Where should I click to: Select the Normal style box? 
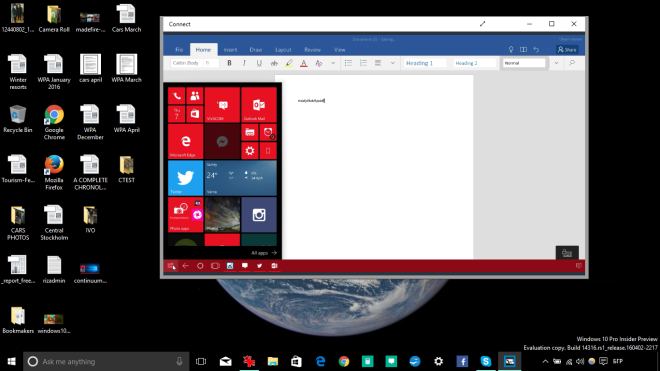point(524,63)
